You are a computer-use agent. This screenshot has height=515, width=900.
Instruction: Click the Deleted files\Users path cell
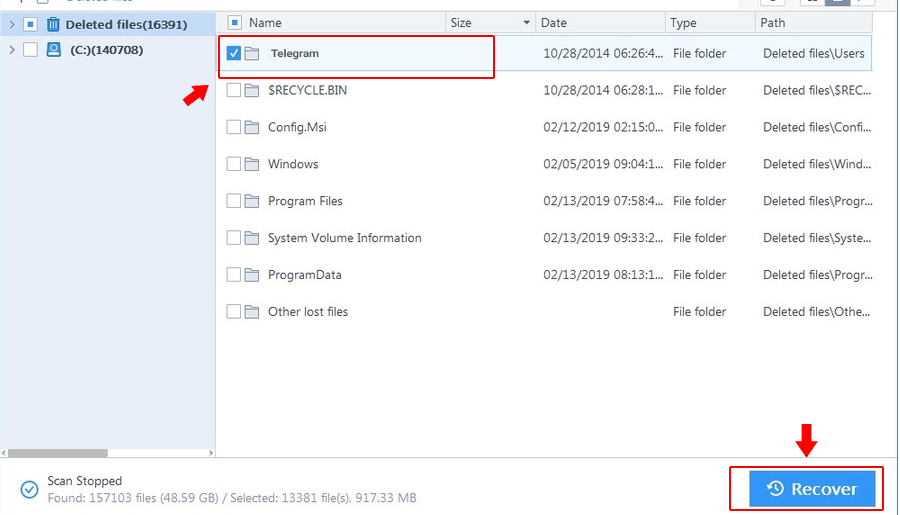pyautogui.click(x=813, y=53)
